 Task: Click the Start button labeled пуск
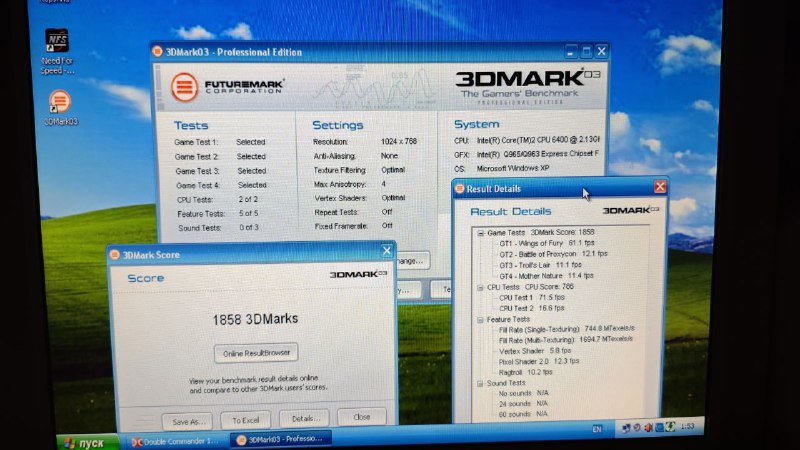point(85,443)
